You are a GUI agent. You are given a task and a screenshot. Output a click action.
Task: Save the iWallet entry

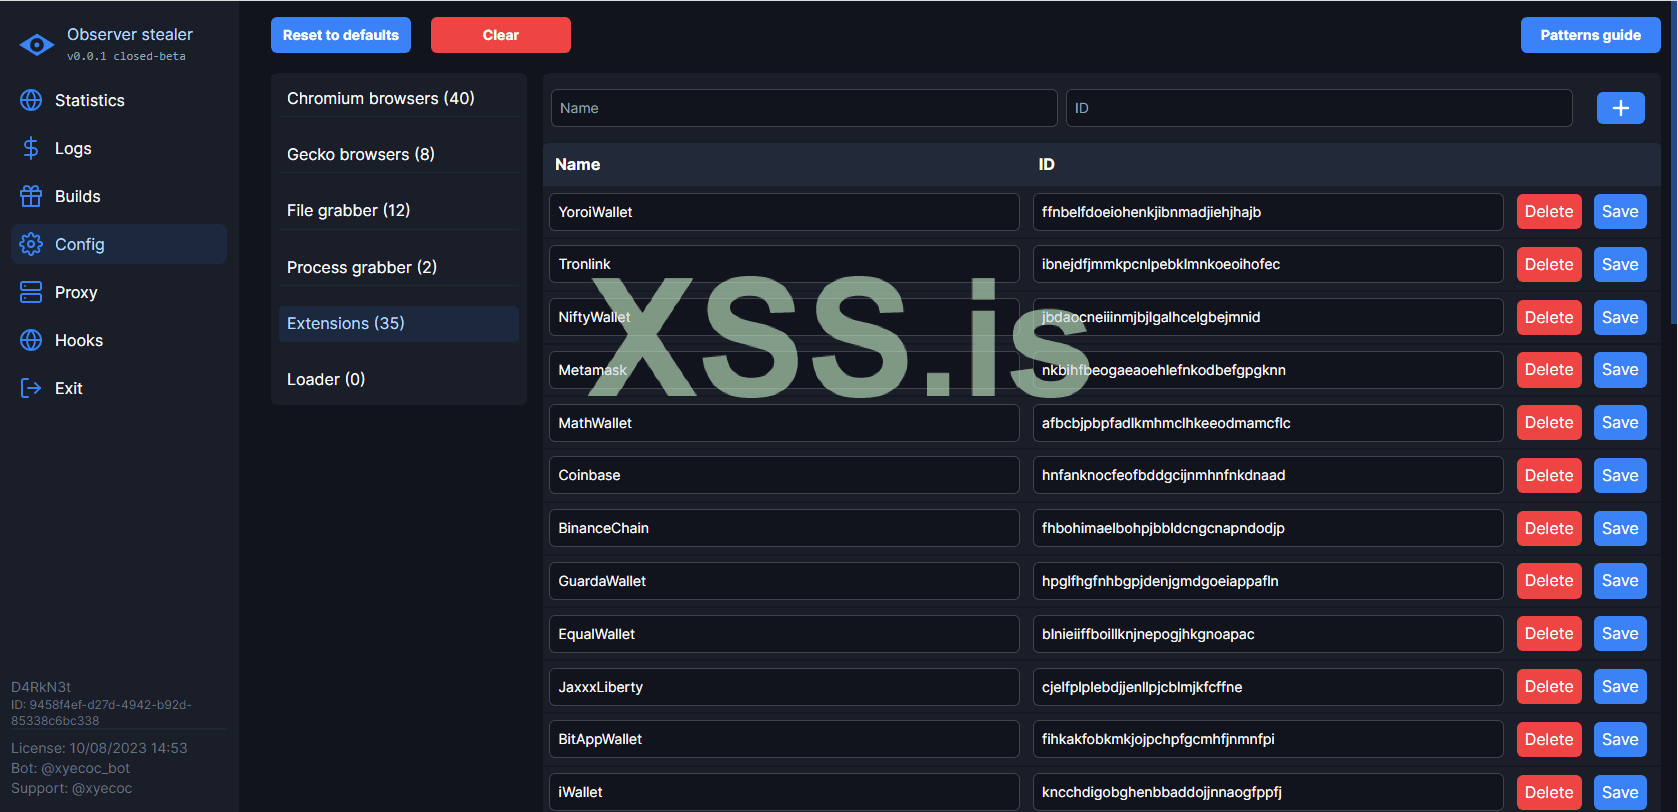coord(1620,793)
